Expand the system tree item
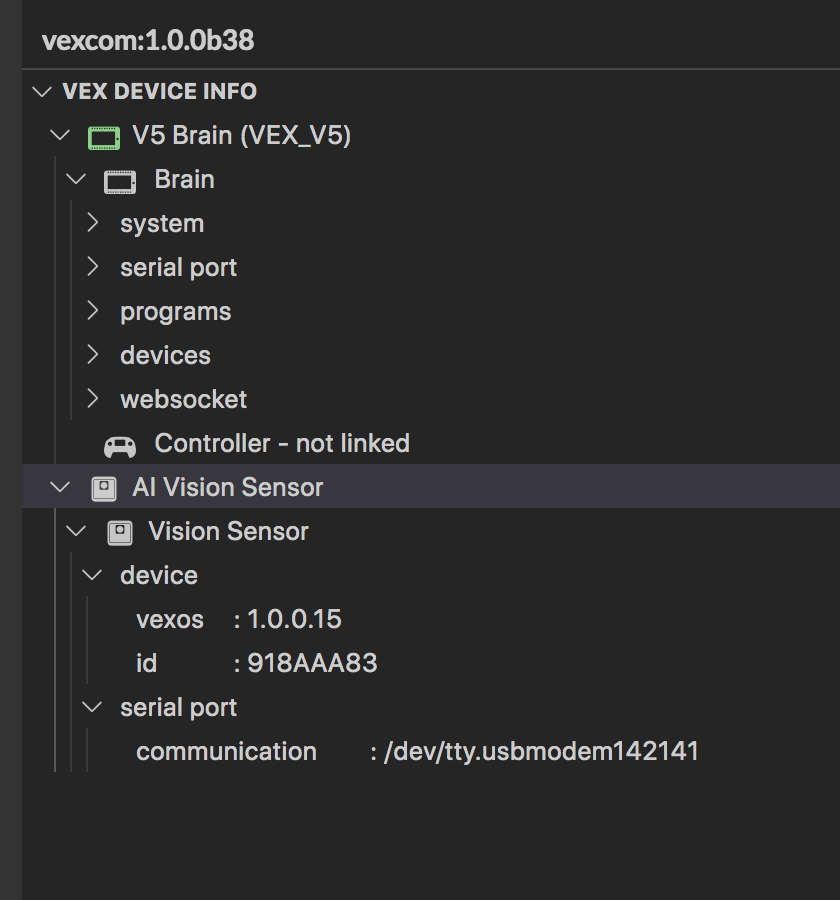840x900 pixels. [x=92, y=223]
